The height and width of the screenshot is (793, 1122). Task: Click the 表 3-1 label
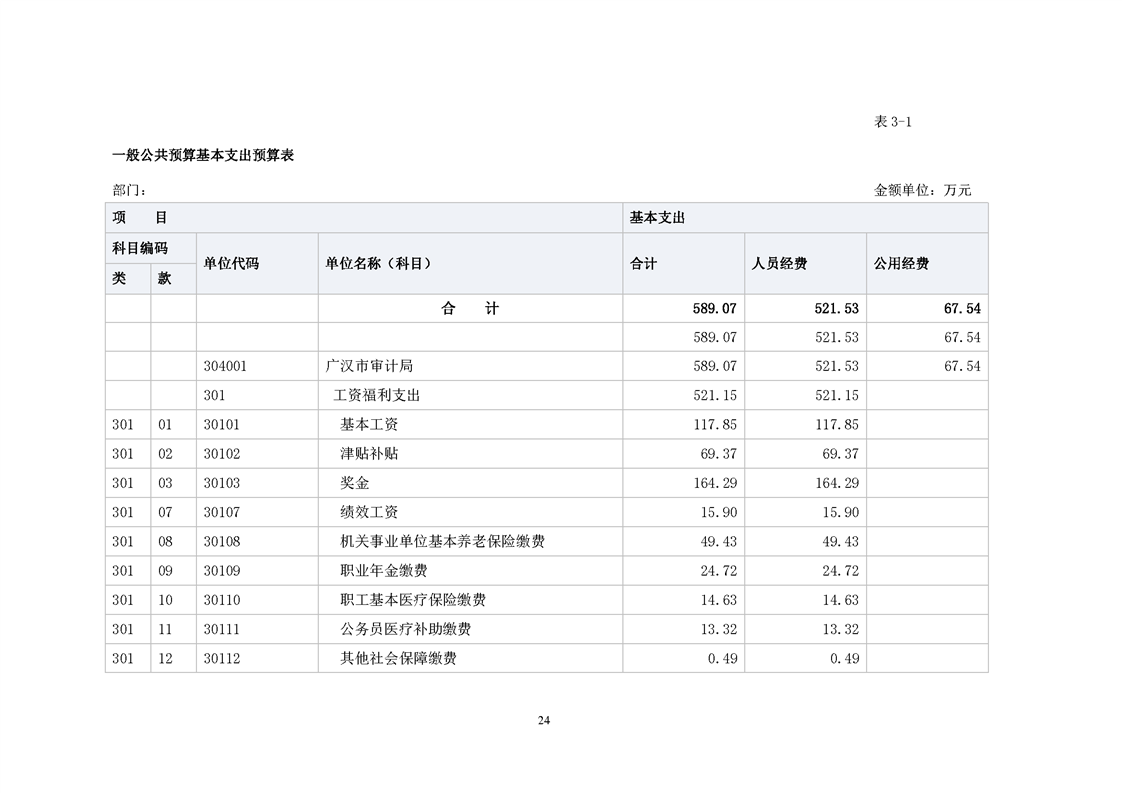892,122
